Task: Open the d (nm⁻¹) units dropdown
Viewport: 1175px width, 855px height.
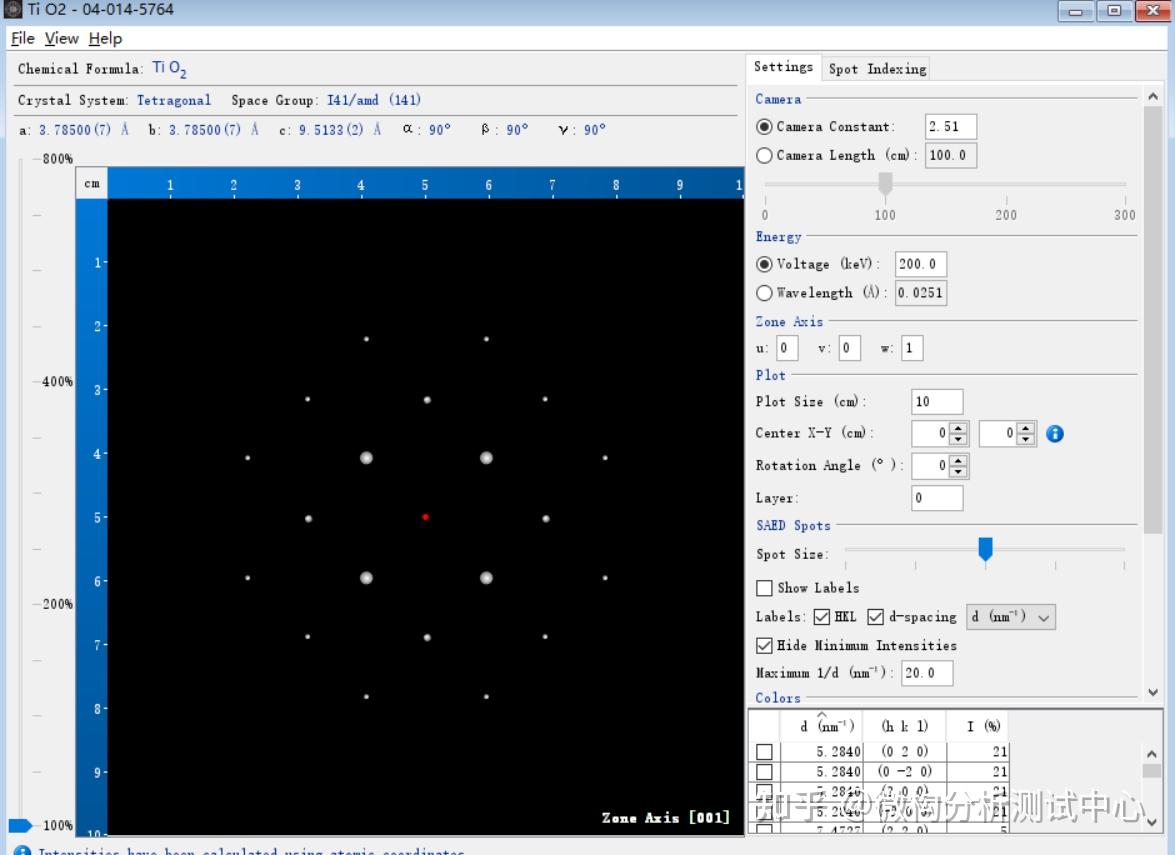Action: click(1010, 617)
